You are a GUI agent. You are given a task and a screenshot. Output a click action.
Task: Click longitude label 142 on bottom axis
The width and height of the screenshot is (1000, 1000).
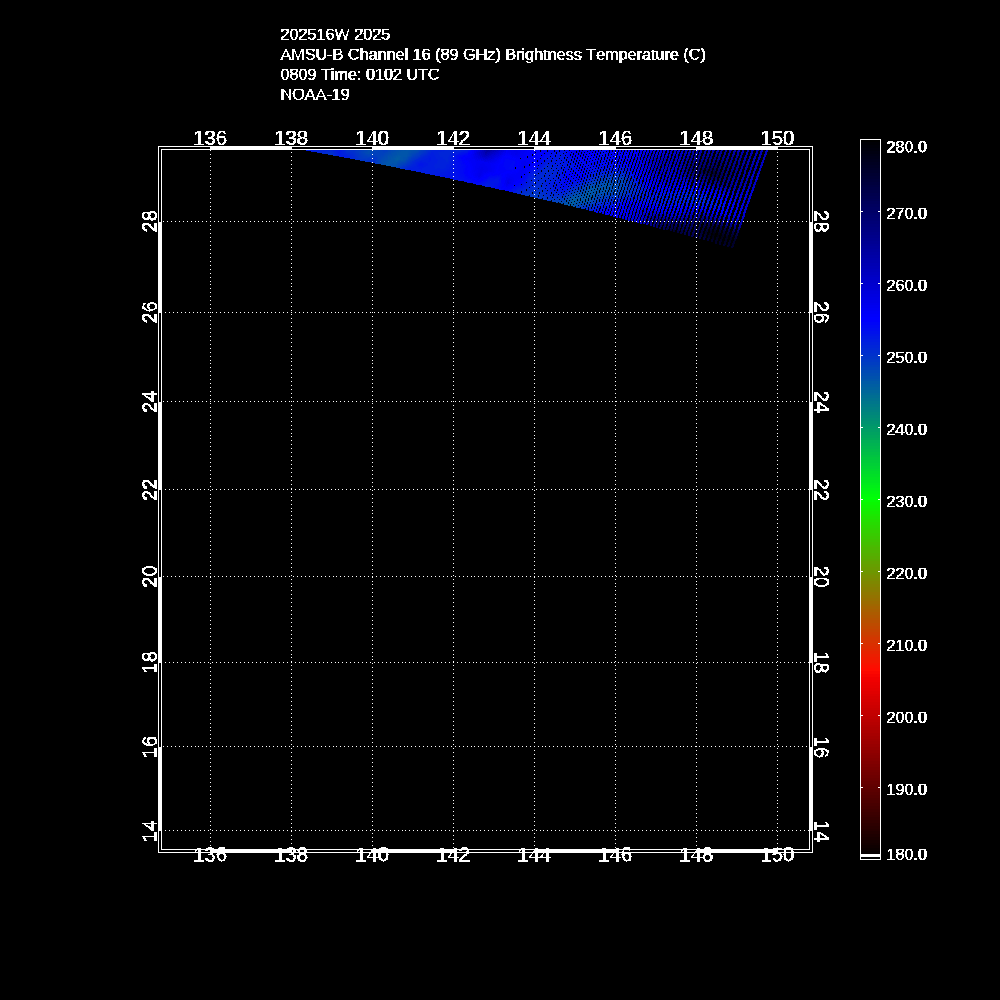point(453,854)
